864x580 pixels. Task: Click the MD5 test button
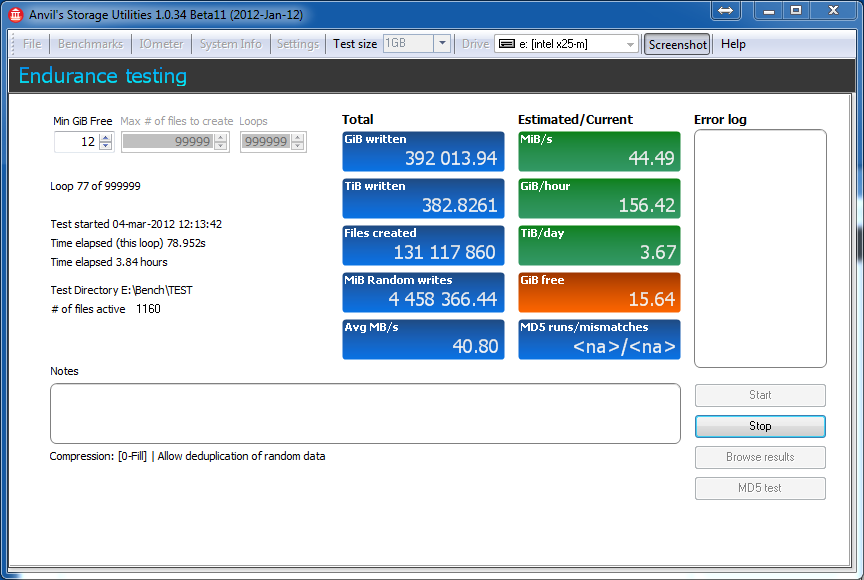click(760, 488)
